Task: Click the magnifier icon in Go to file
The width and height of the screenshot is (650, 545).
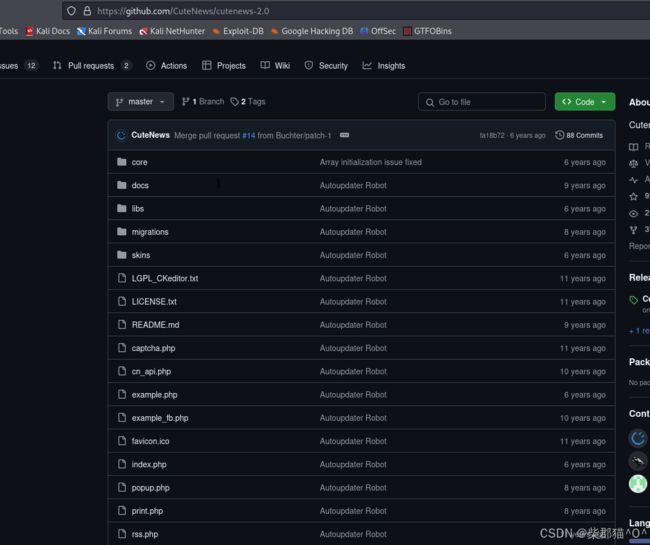Action: tap(430, 102)
